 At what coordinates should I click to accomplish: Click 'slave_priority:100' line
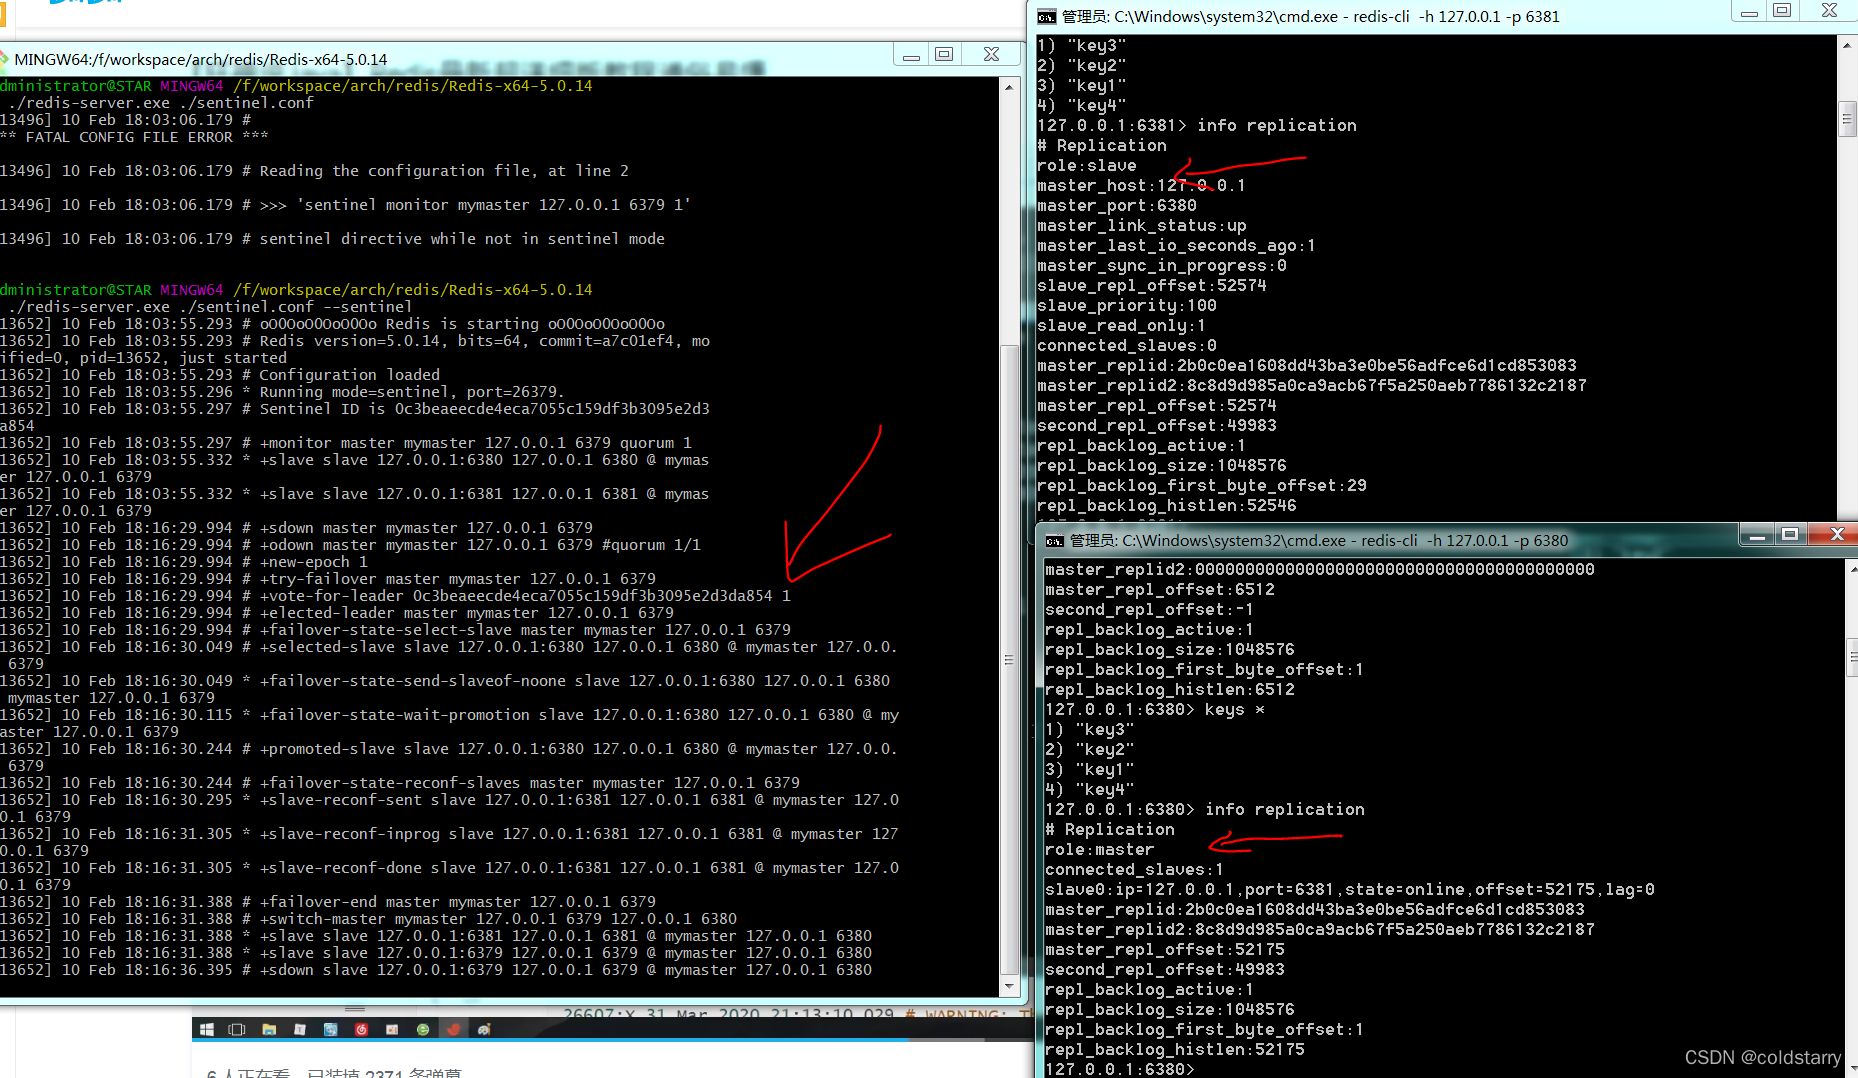coord(1127,306)
